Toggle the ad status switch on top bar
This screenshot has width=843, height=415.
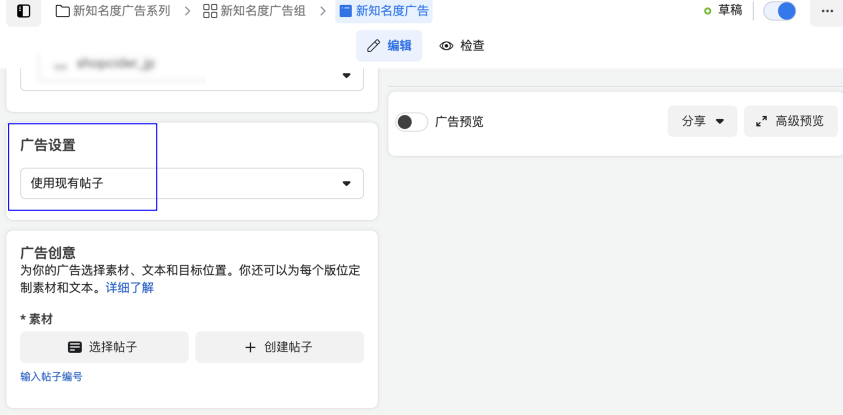click(779, 11)
